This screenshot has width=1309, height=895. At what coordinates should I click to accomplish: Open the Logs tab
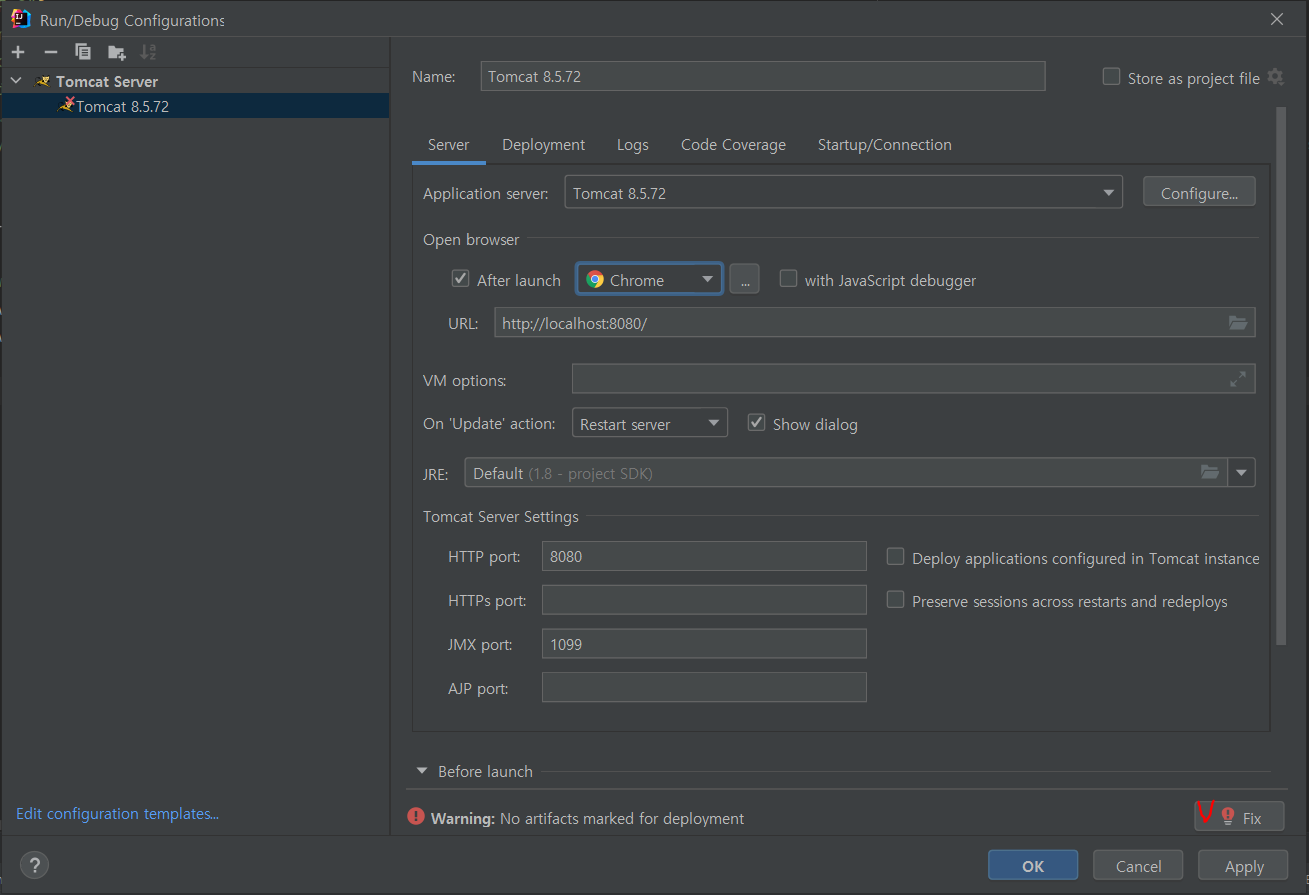(x=632, y=145)
